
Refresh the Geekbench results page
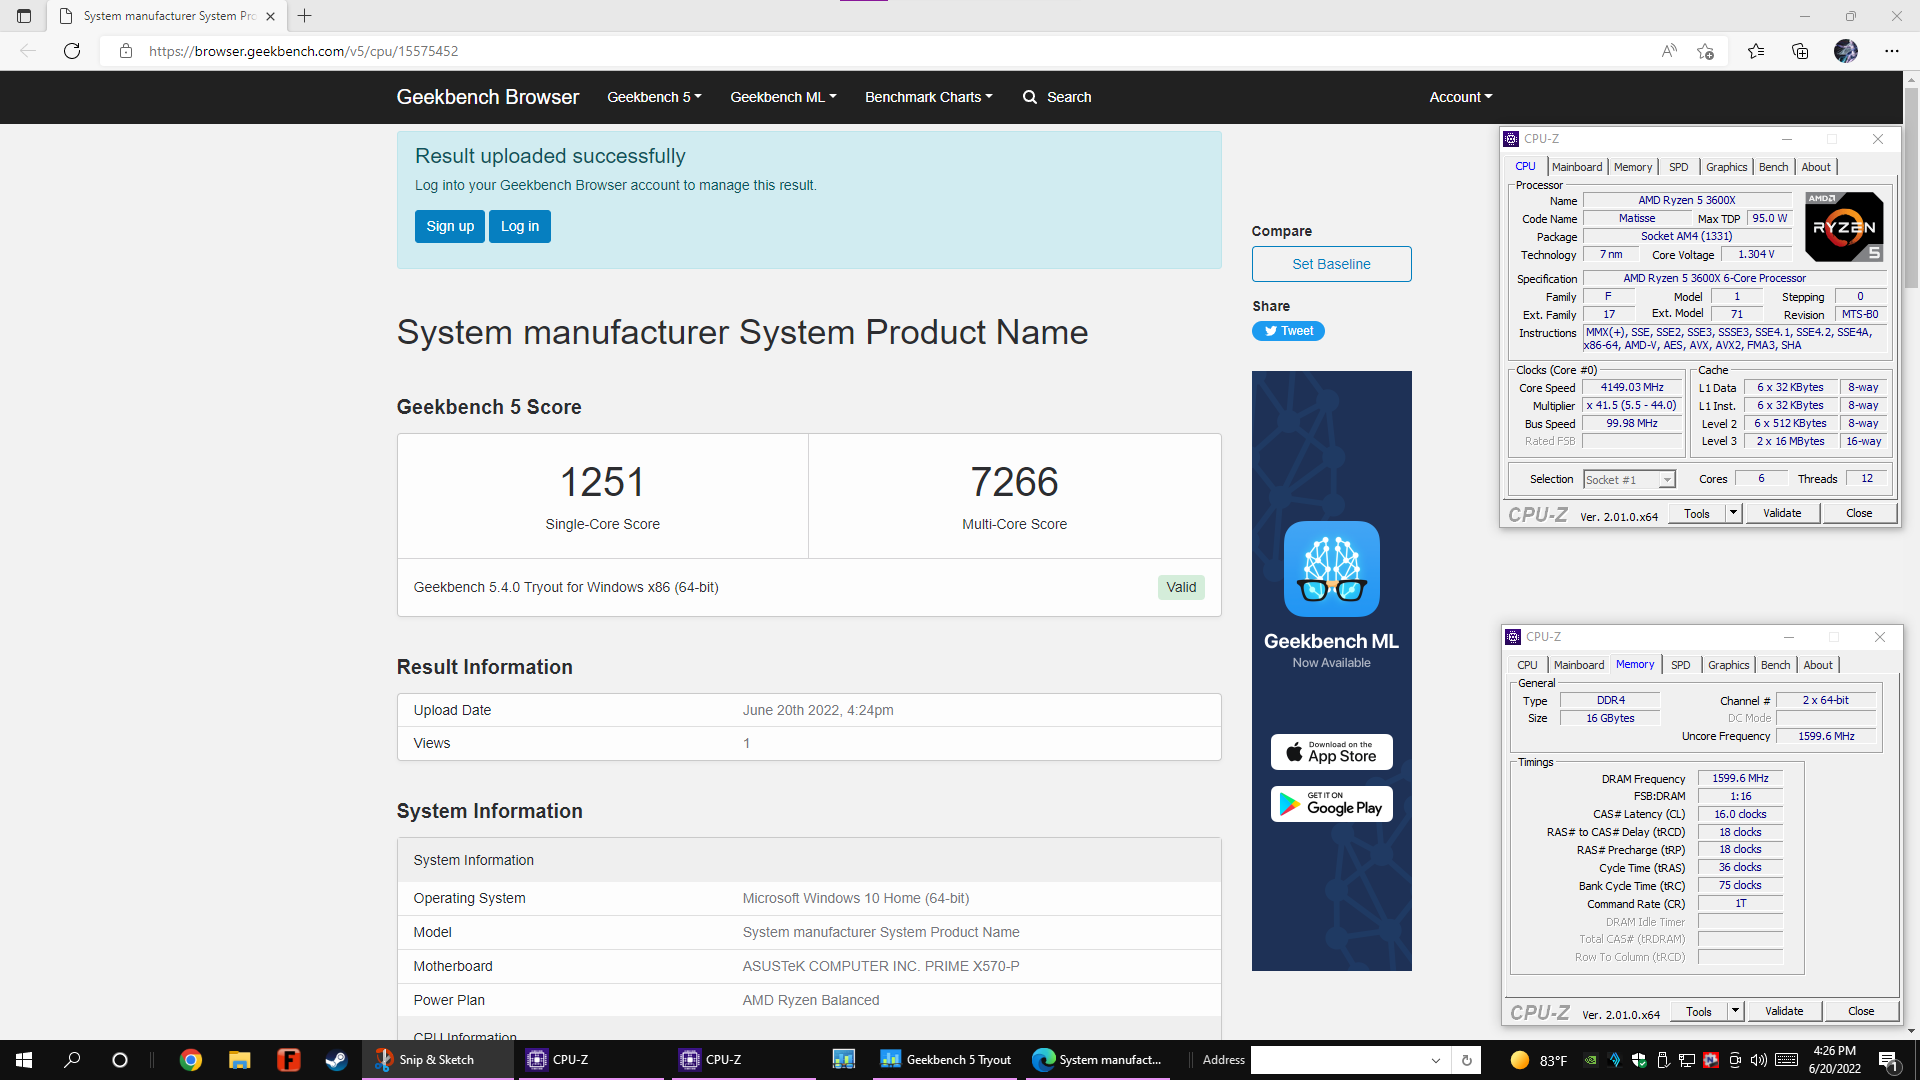72,51
